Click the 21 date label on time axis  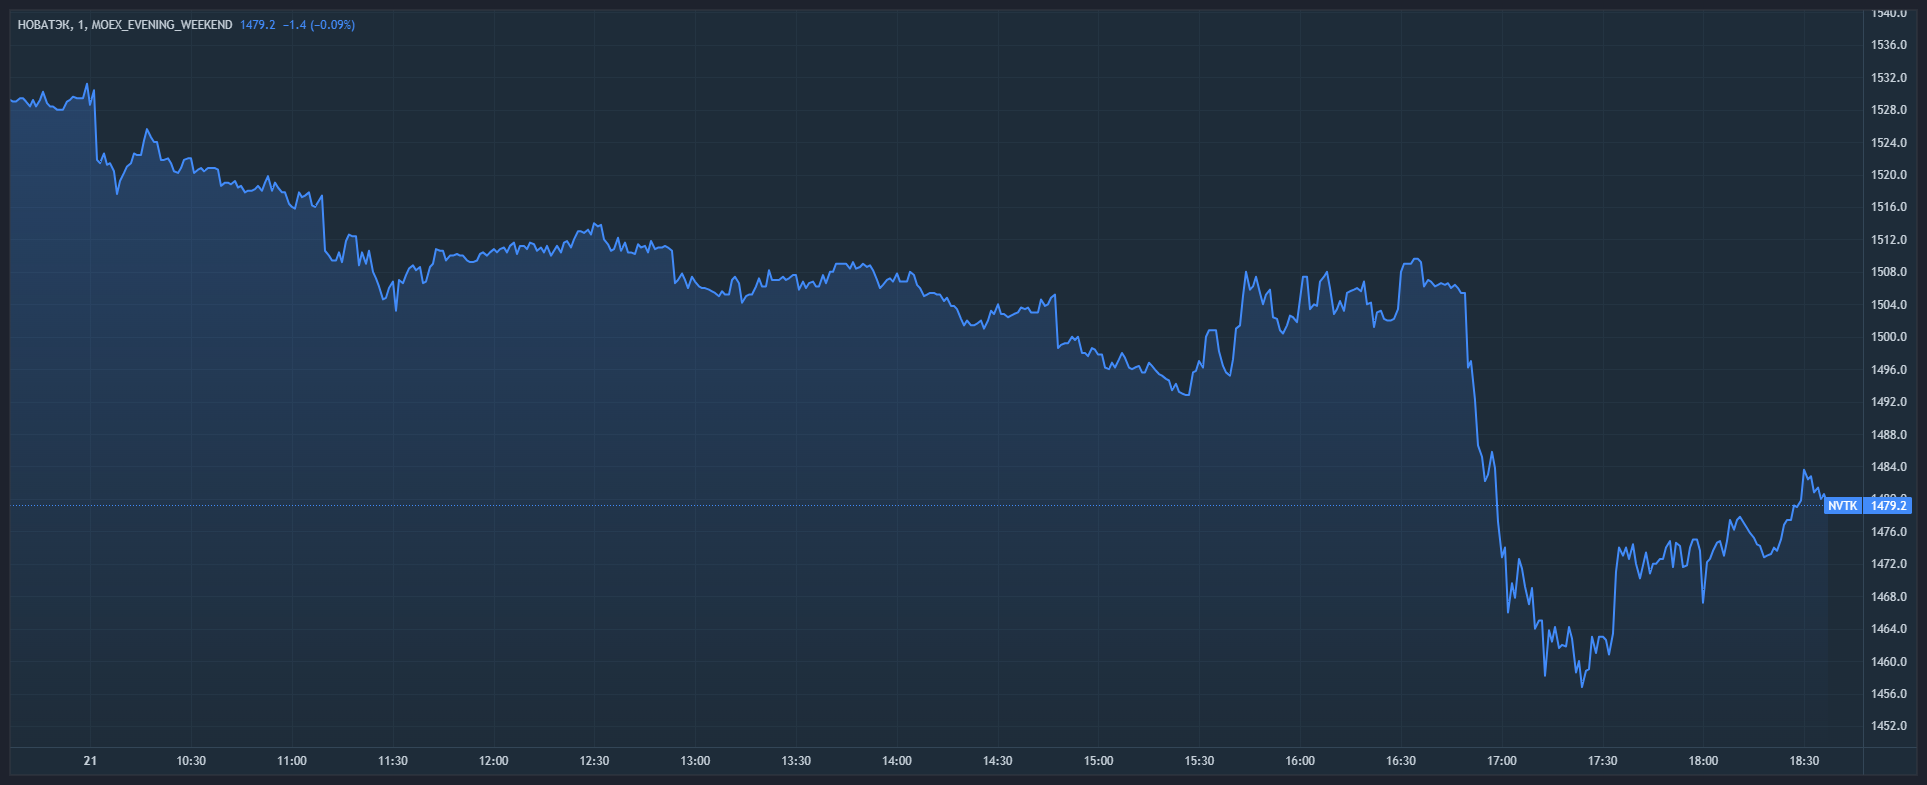coord(90,761)
